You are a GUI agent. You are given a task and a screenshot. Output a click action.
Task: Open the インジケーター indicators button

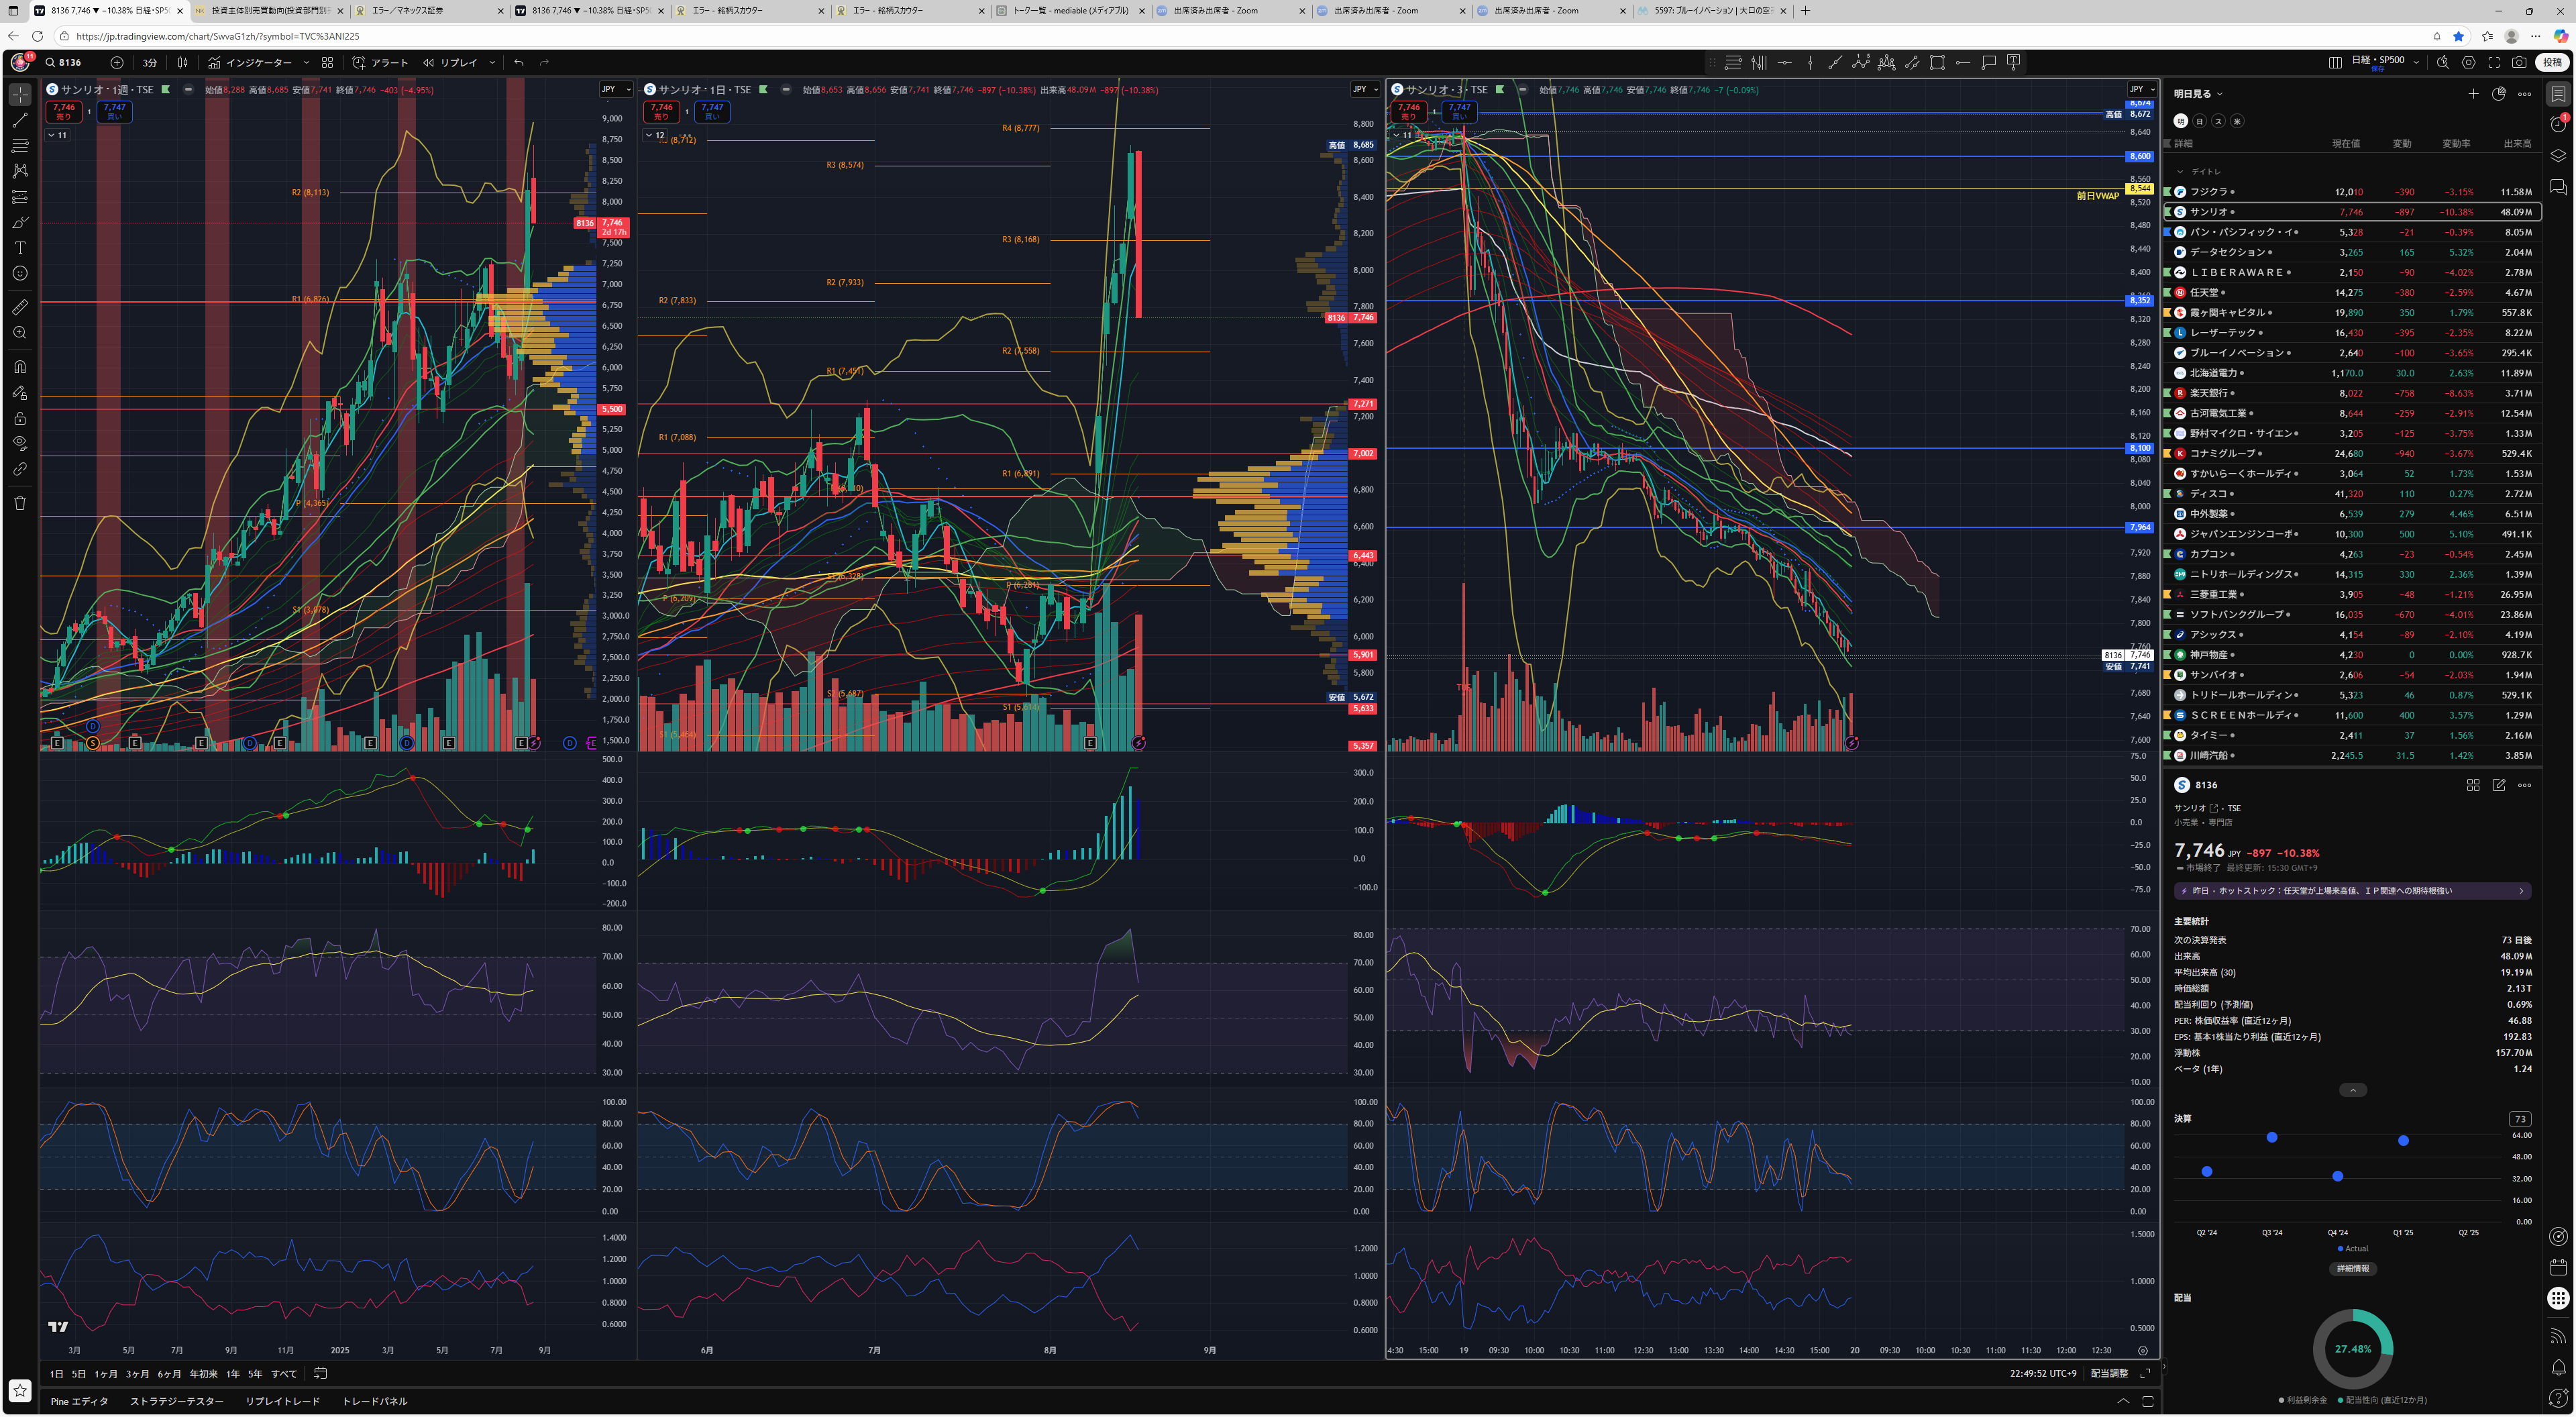click(x=251, y=62)
